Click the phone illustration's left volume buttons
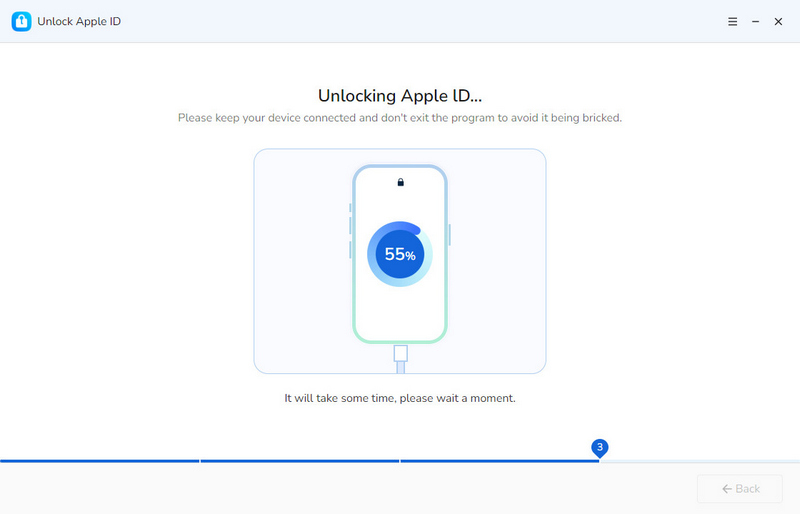 (x=350, y=232)
